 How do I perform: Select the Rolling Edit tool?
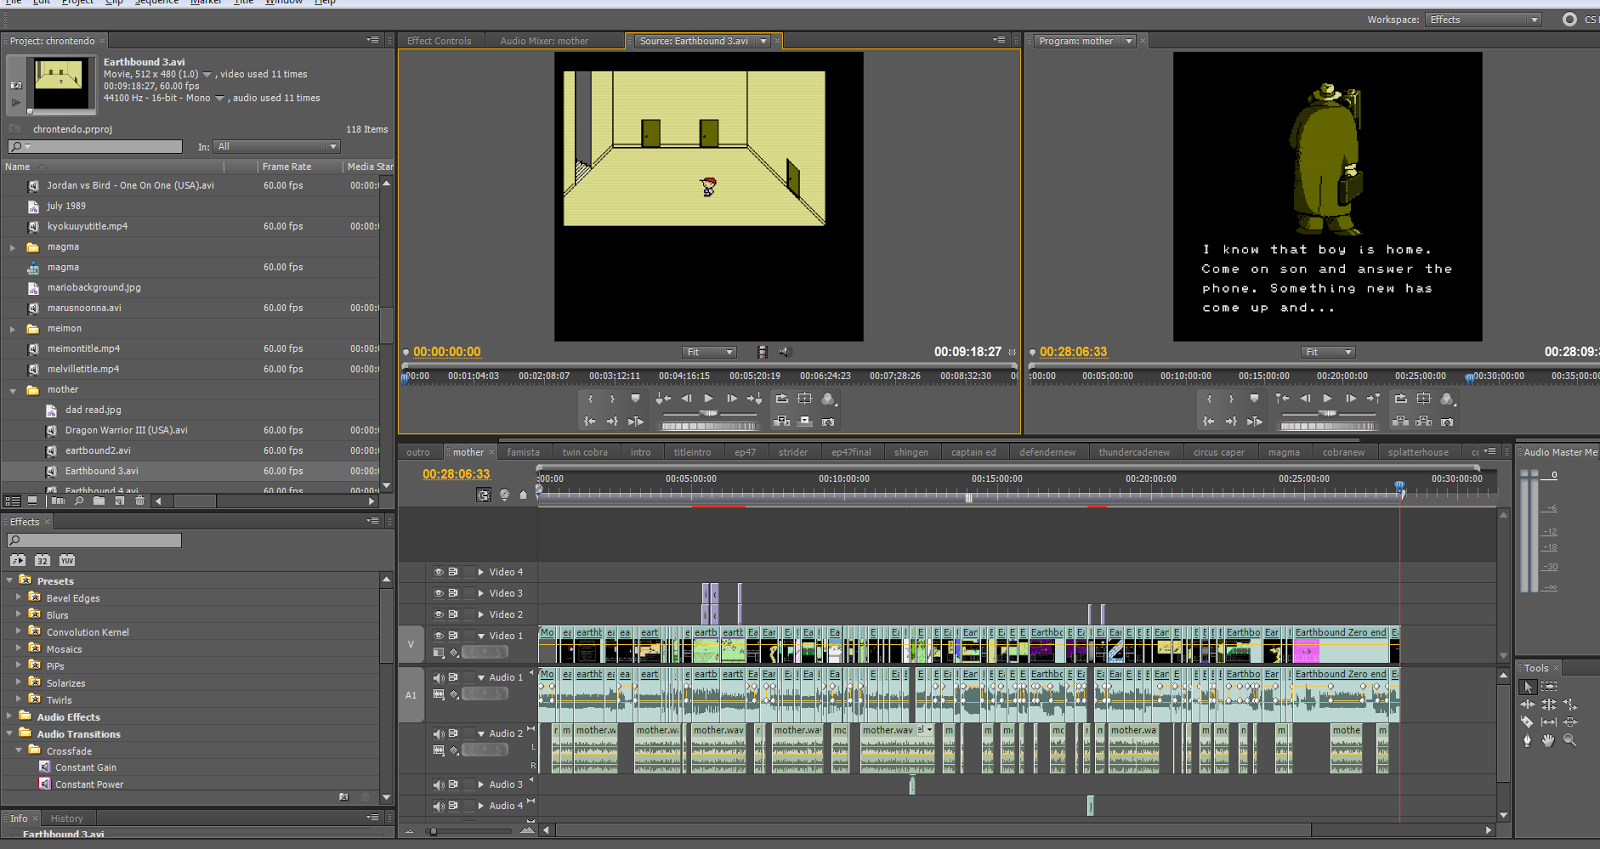(x=1549, y=705)
